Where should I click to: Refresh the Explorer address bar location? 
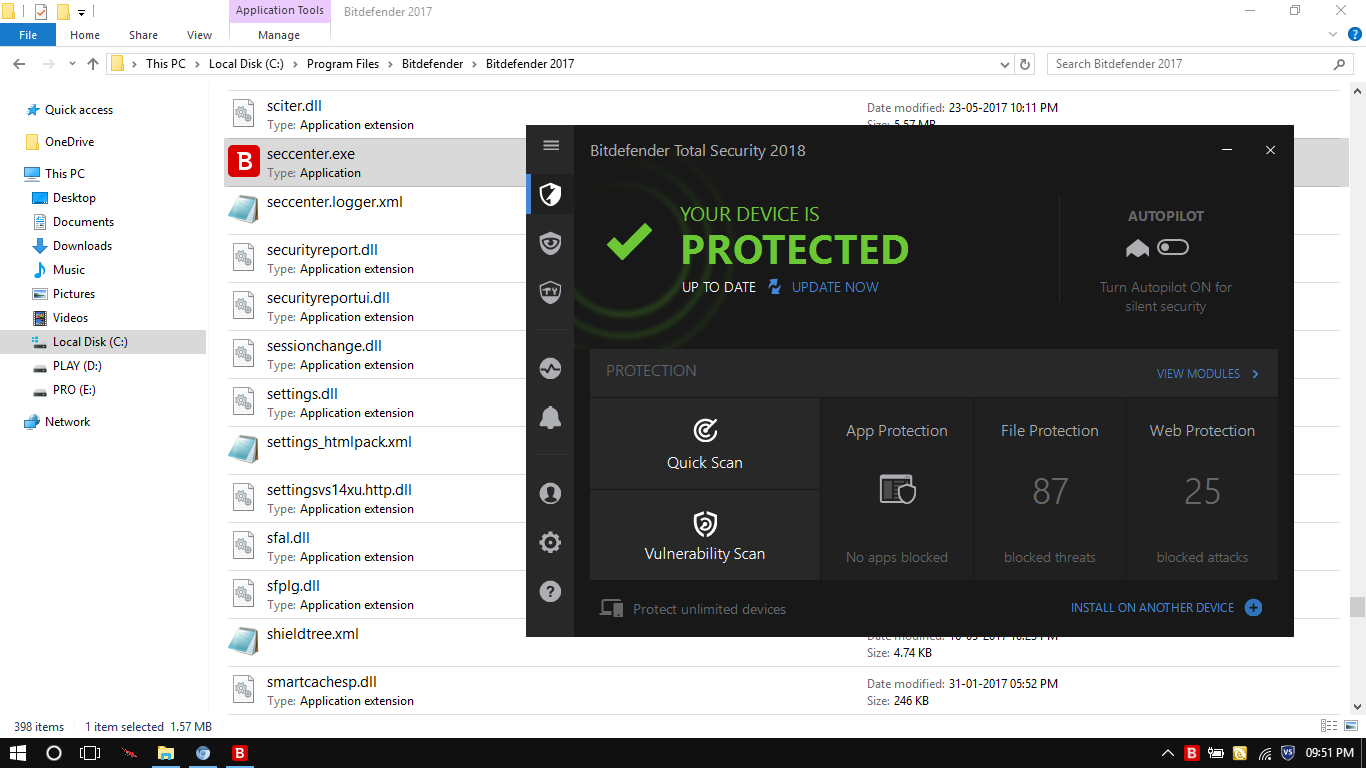1025,64
